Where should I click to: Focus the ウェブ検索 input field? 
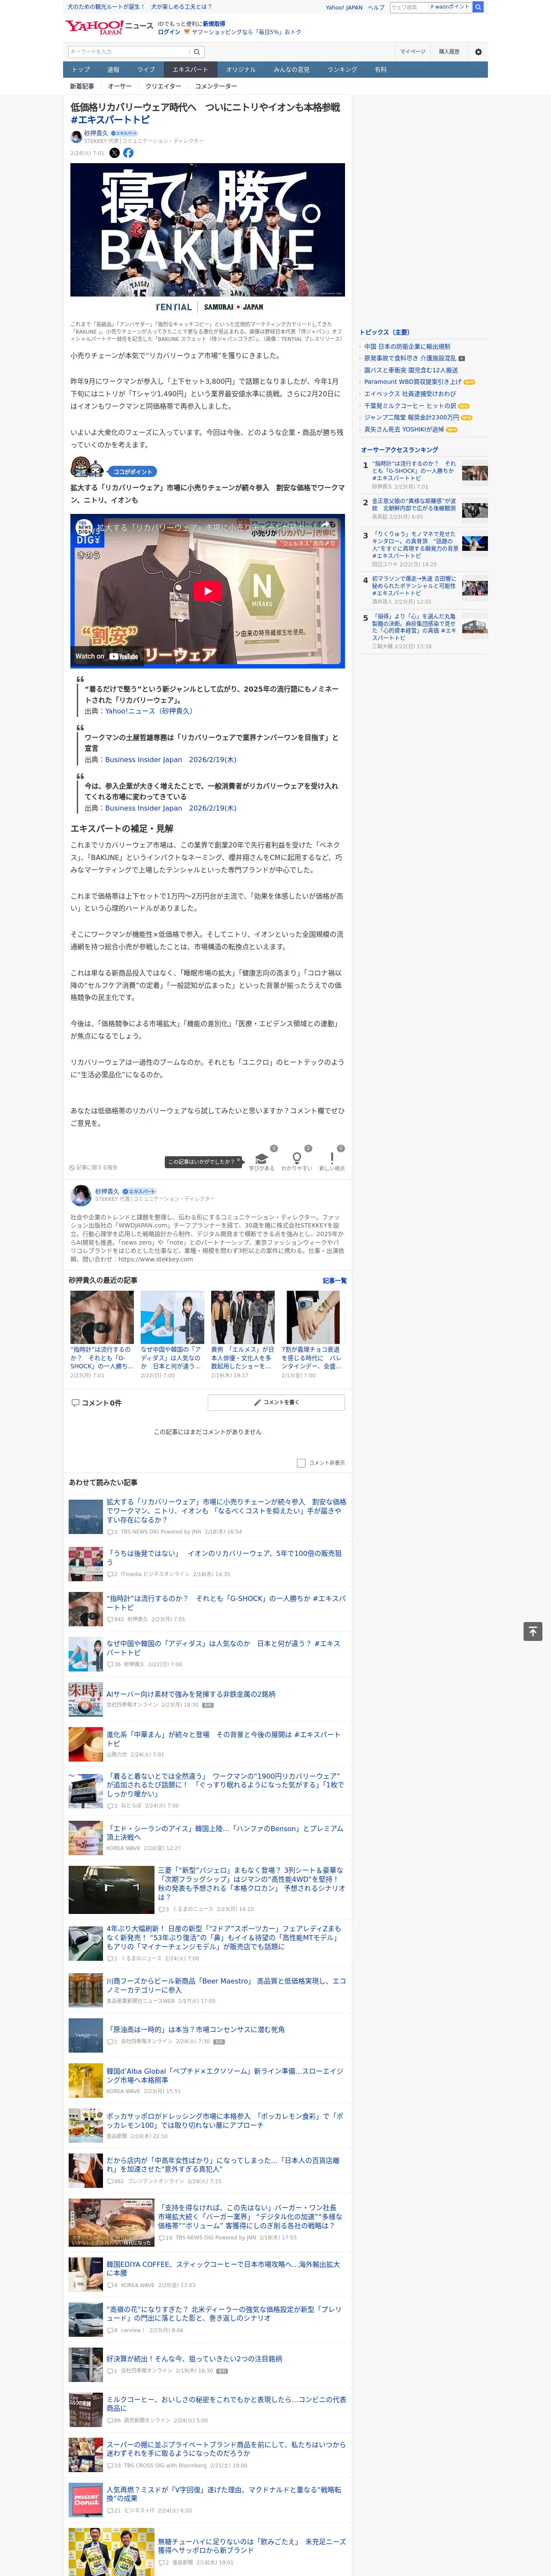(x=409, y=7)
